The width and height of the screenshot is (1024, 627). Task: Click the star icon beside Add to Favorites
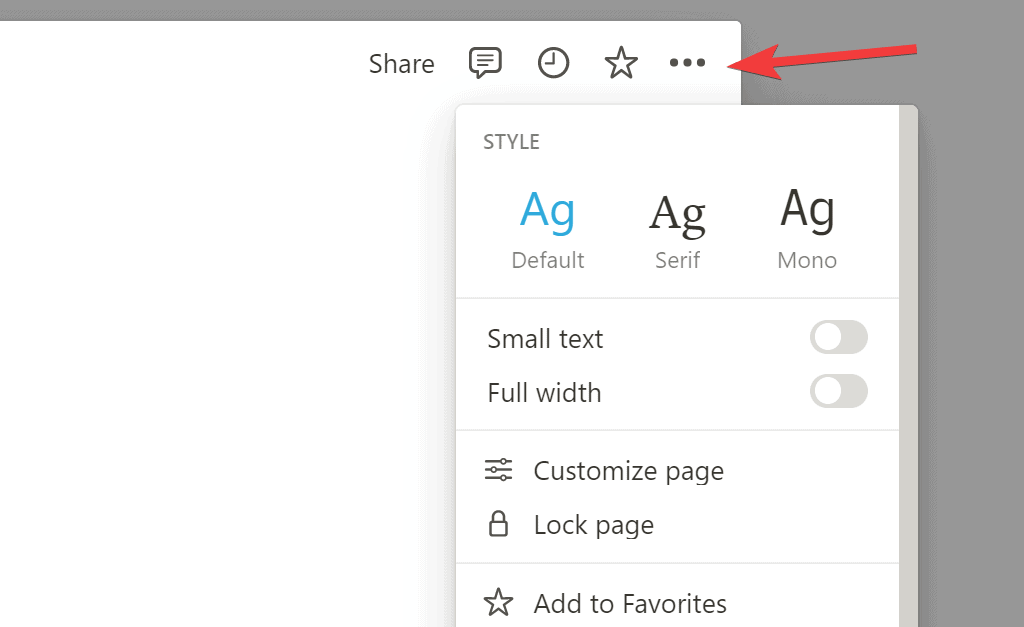498,603
